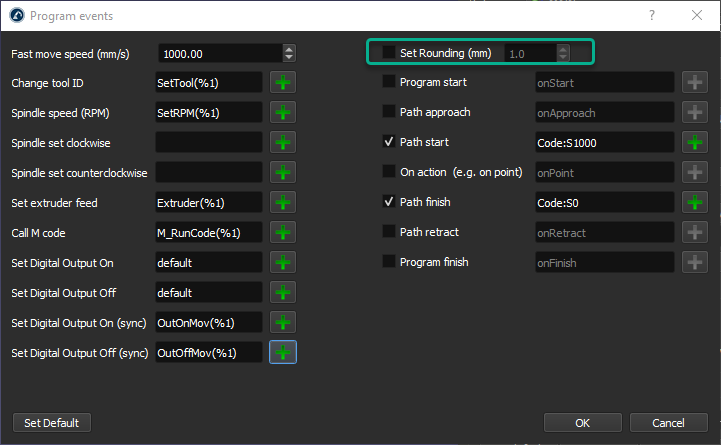This screenshot has width=721, height=445.
Task: Click the plus icon for Spindle set clockwise
Action: coord(284,143)
